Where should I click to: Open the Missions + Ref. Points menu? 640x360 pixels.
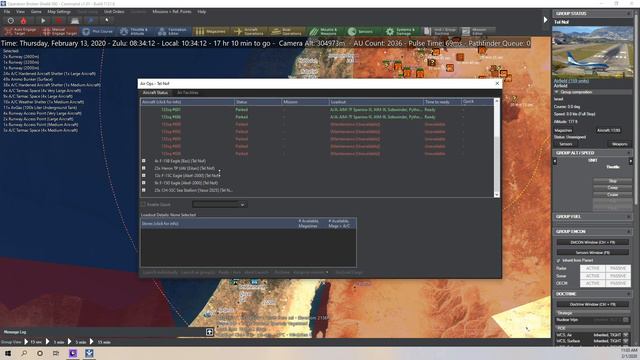point(172,12)
